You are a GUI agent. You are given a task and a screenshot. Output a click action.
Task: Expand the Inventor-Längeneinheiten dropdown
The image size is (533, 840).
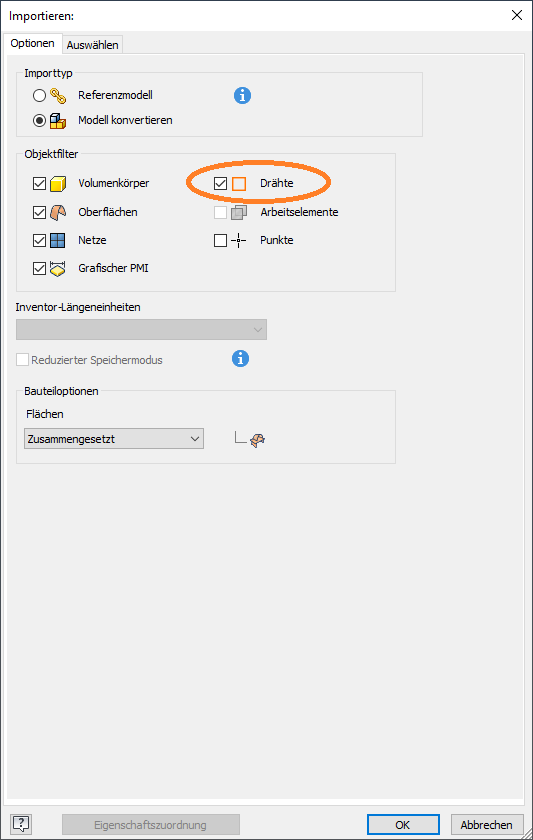pyautogui.click(x=141, y=329)
